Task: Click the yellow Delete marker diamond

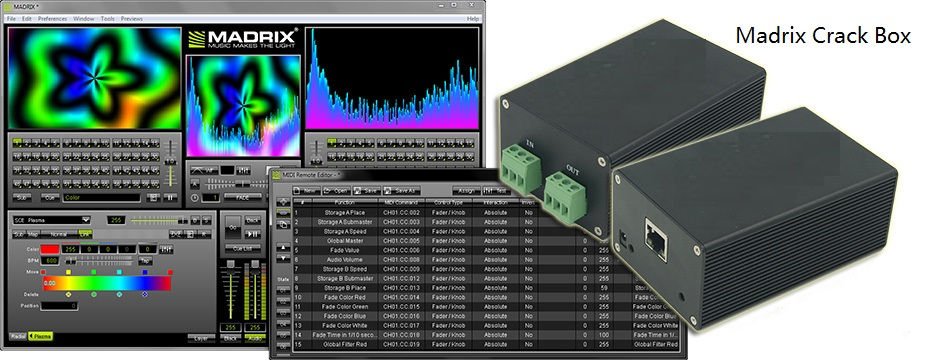Action: 68,295
